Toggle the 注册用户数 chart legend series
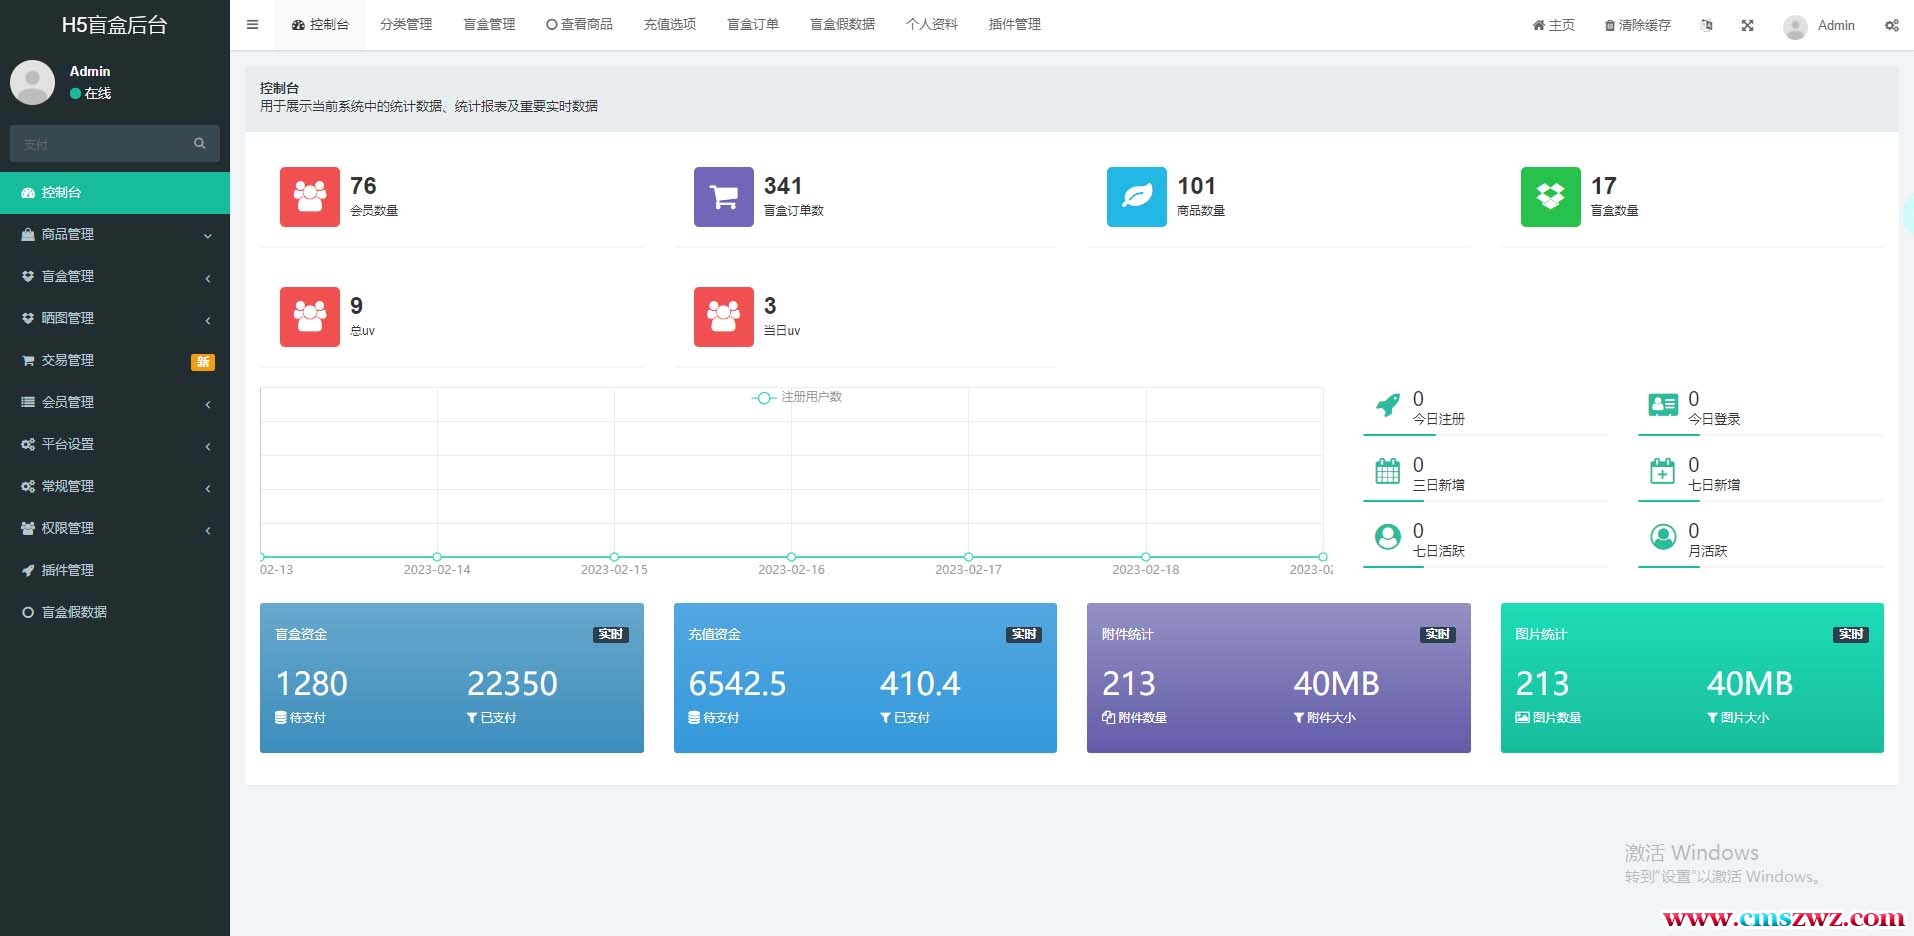 (797, 397)
